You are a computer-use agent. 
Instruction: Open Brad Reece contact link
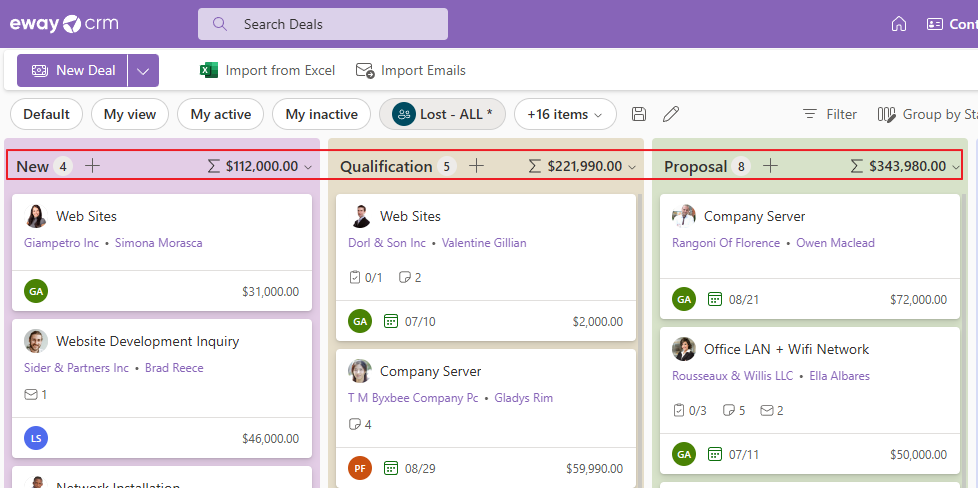[x=174, y=368]
